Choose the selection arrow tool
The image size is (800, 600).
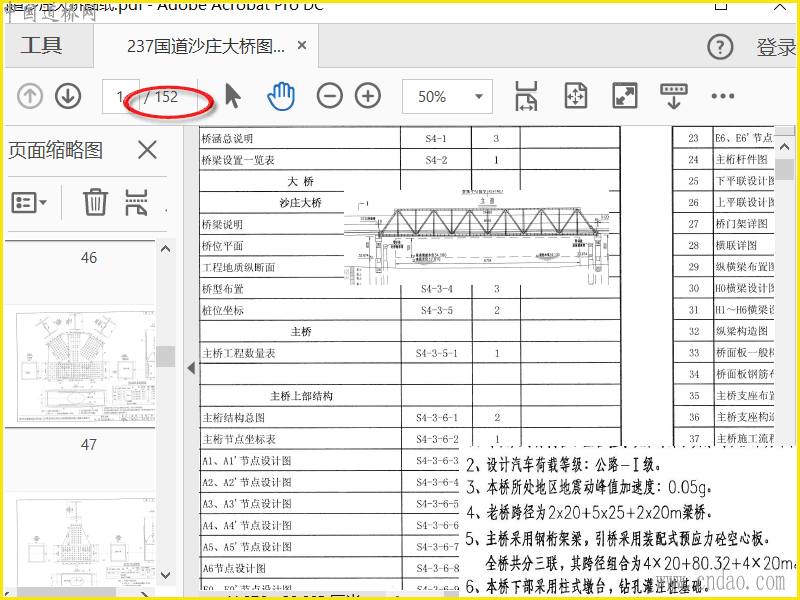point(233,96)
